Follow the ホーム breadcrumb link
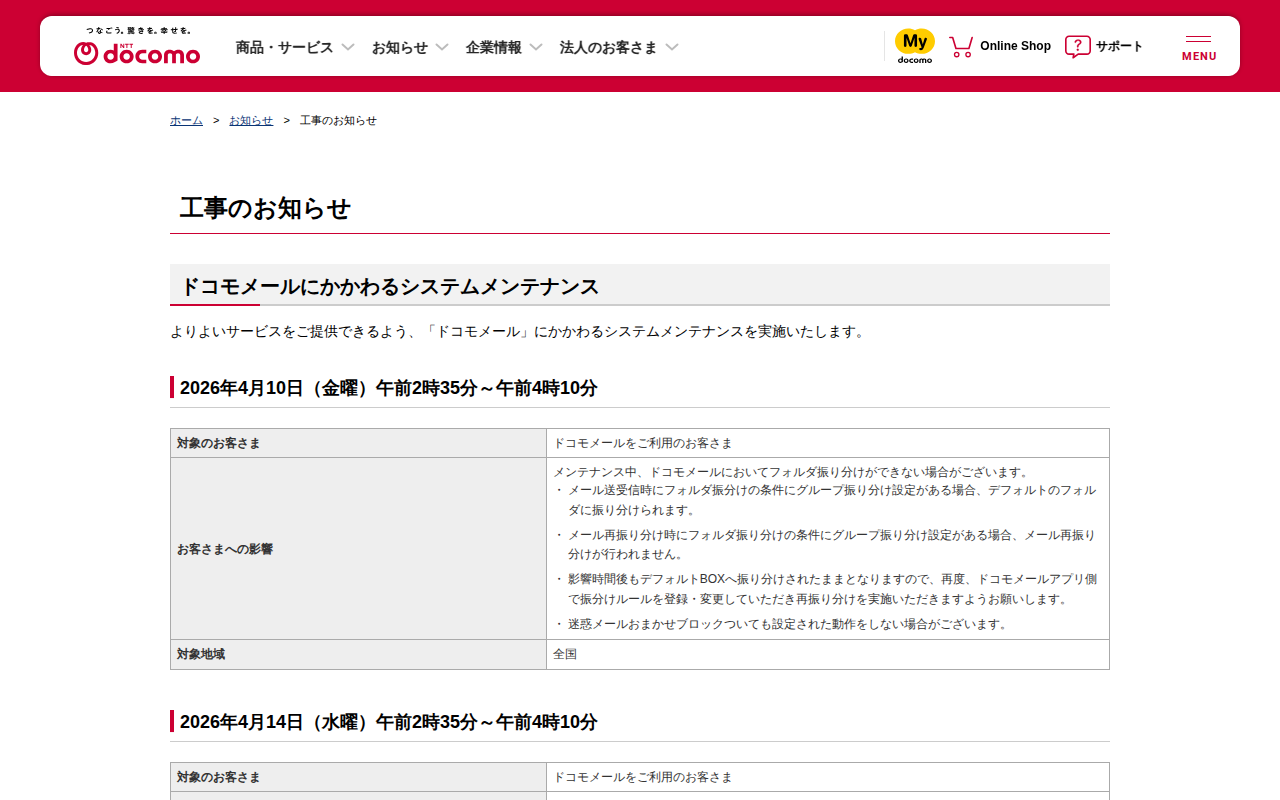 pos(186,120)
